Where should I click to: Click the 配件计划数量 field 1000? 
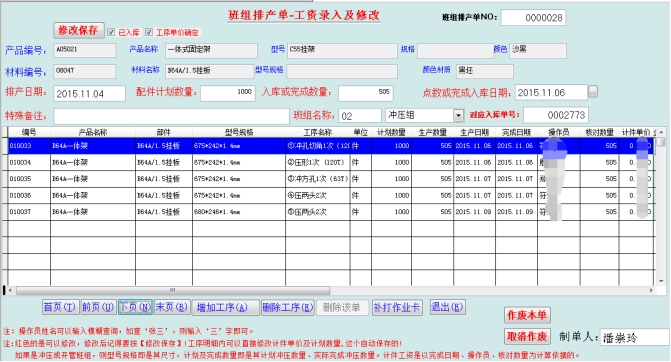click(228, 93)
